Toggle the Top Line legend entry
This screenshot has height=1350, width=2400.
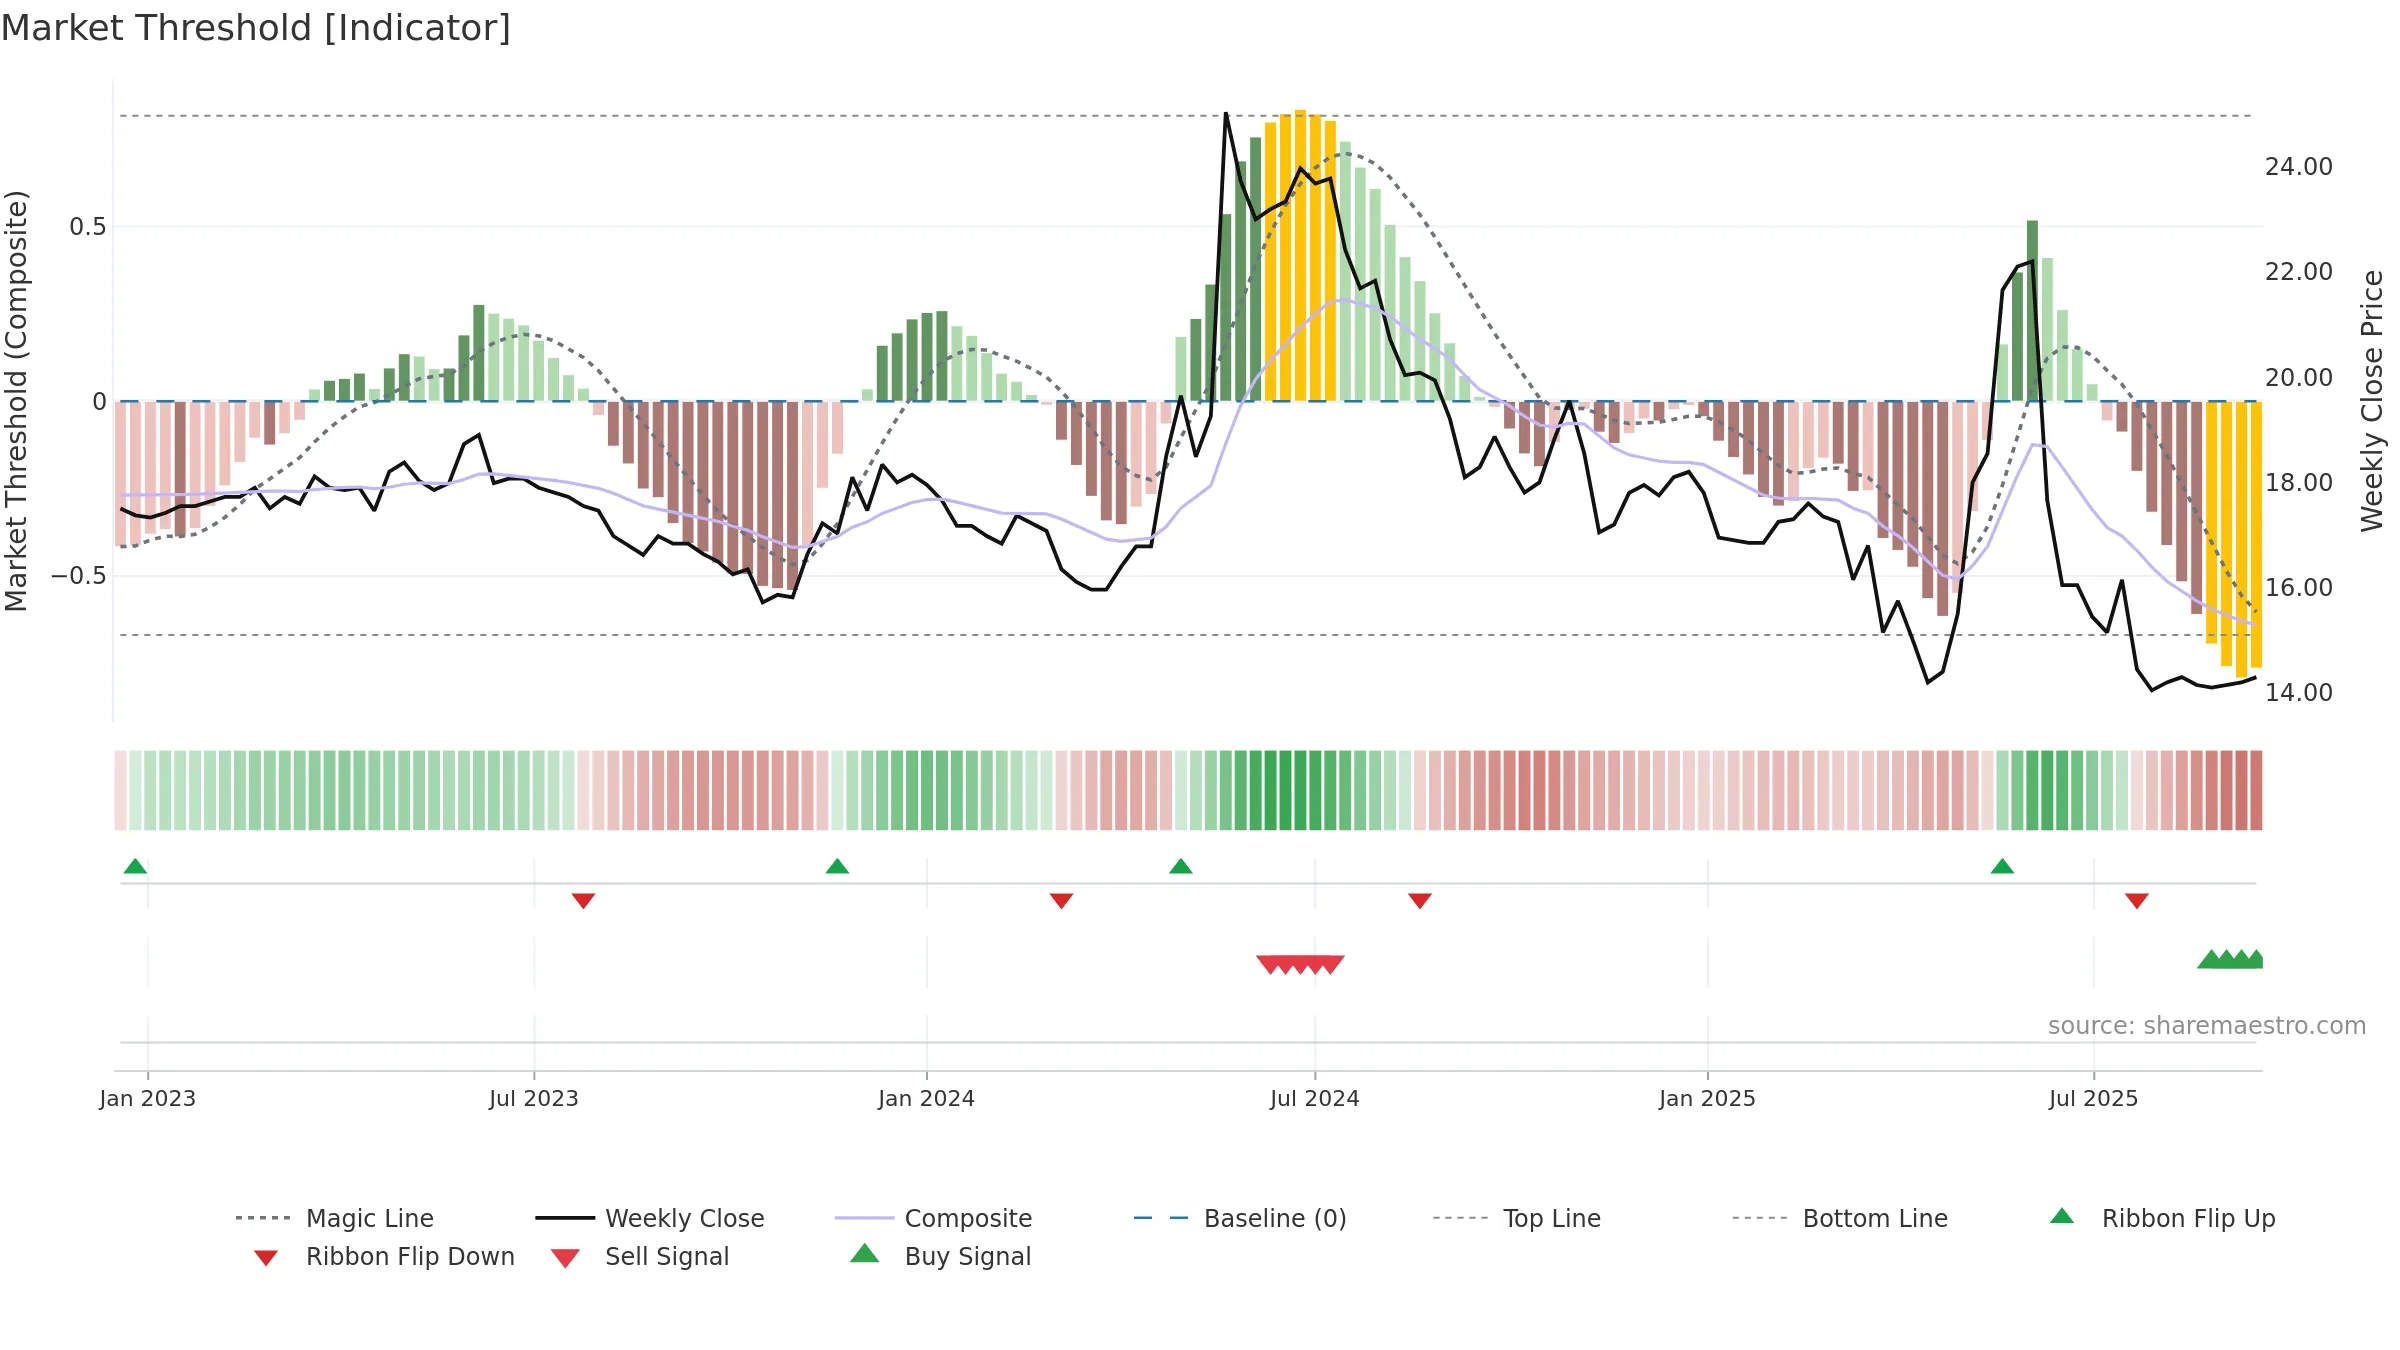(x=1516, y=1218)
